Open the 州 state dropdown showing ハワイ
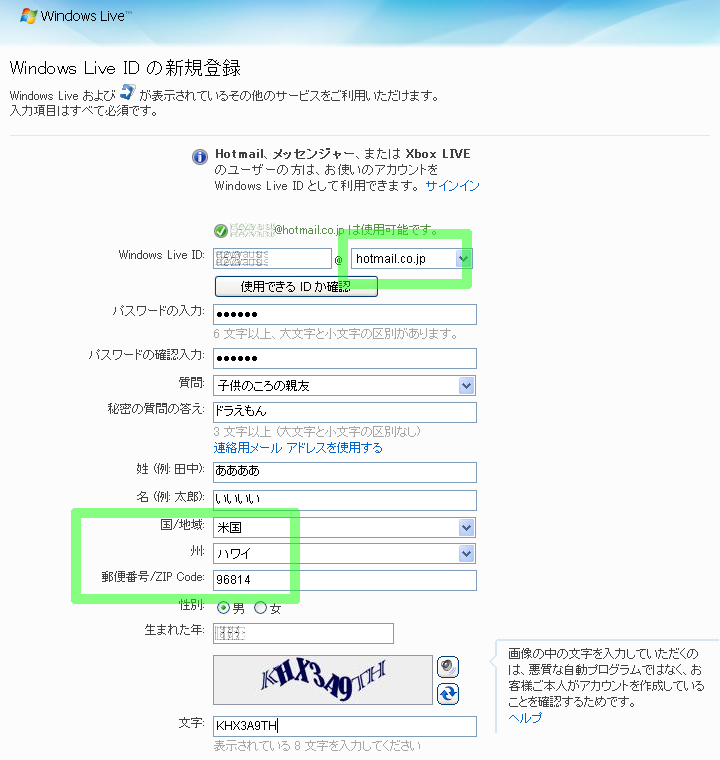 click(x=345, y=554)
